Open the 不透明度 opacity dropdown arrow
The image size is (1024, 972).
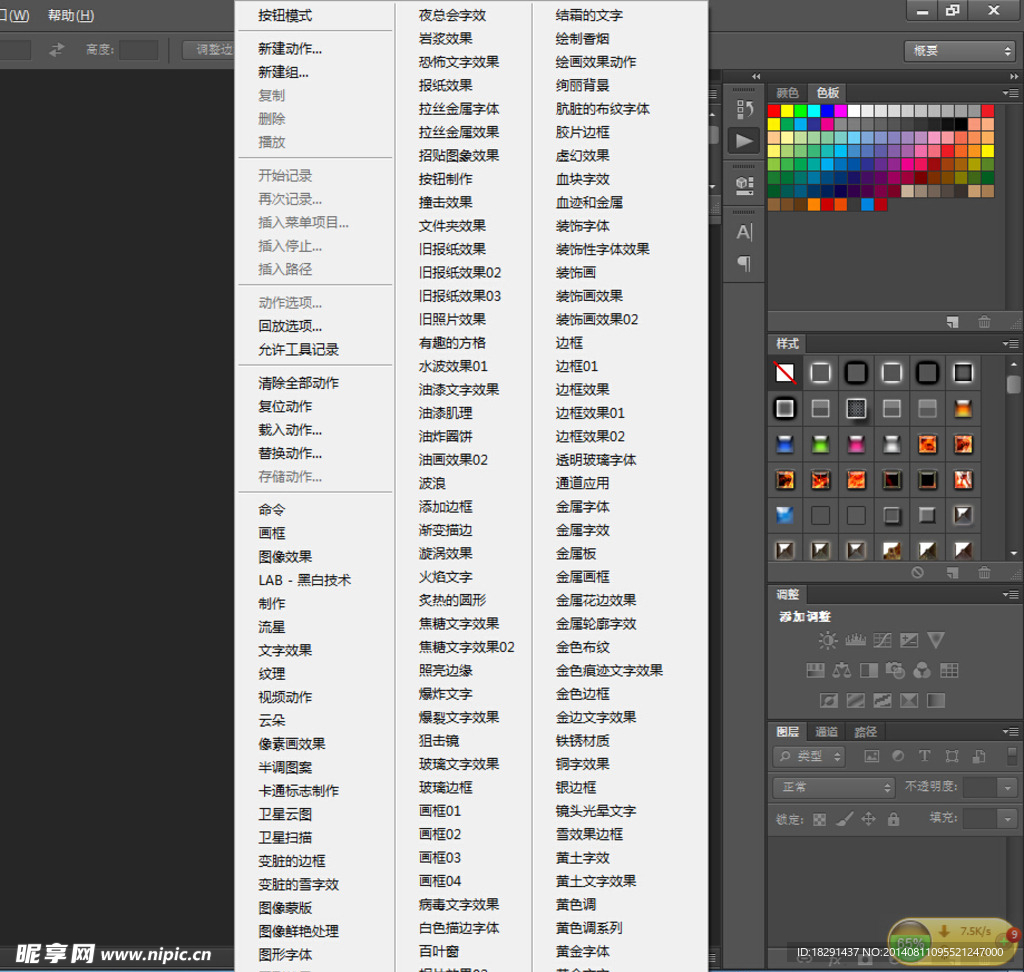tap(1007, 787)
